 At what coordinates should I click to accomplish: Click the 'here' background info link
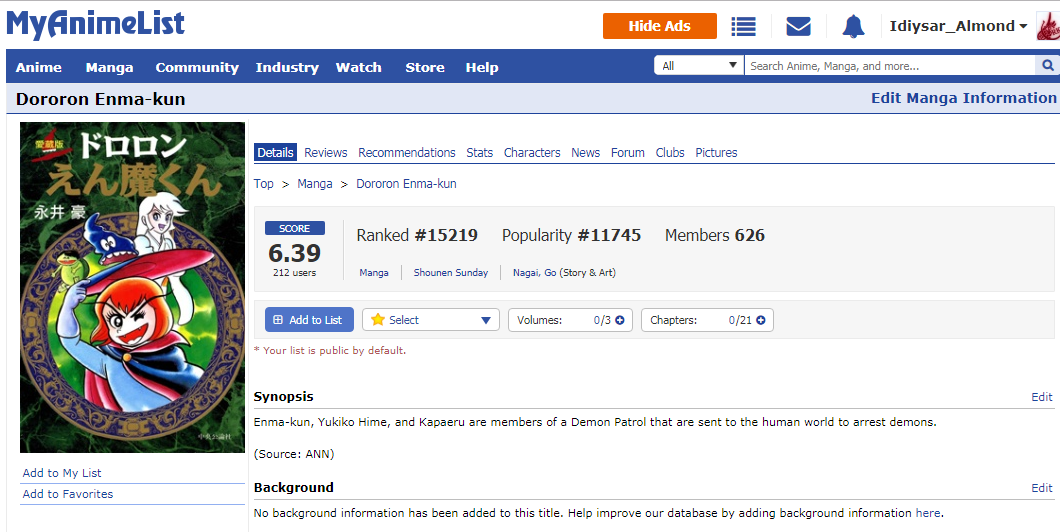coord(928,513)
